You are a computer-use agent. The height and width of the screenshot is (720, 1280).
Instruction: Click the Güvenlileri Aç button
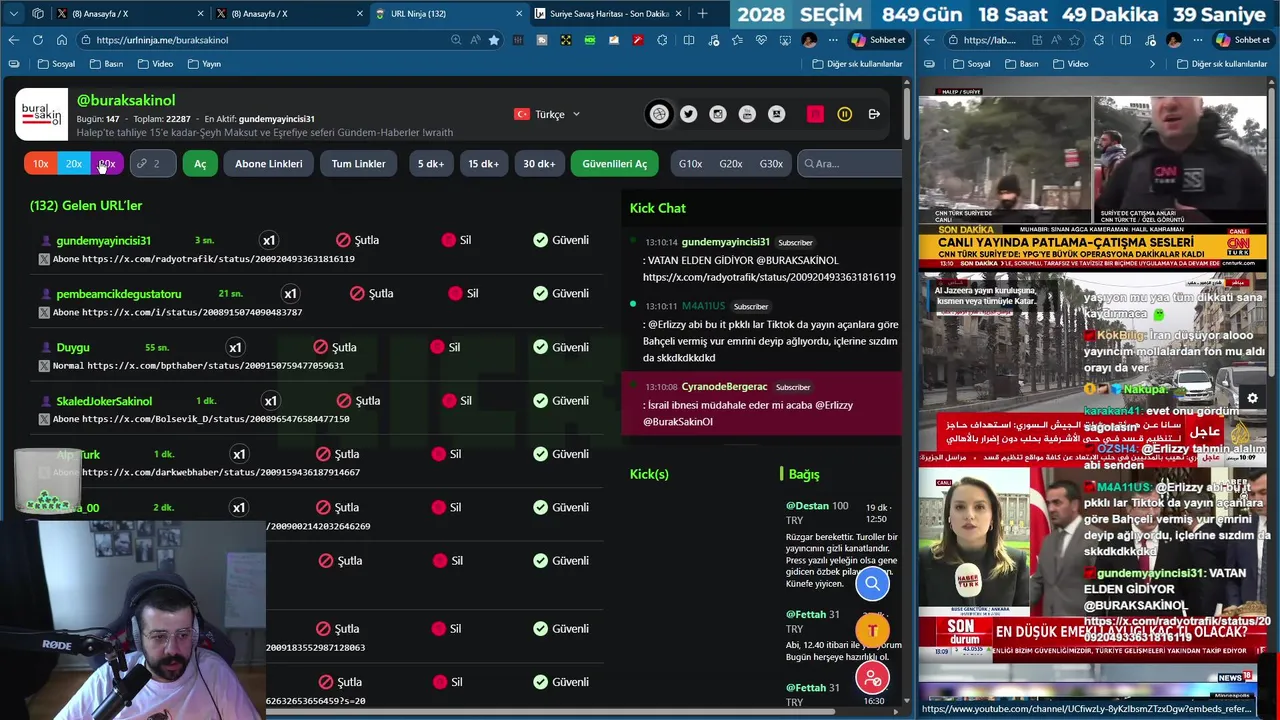click(614, 164)
